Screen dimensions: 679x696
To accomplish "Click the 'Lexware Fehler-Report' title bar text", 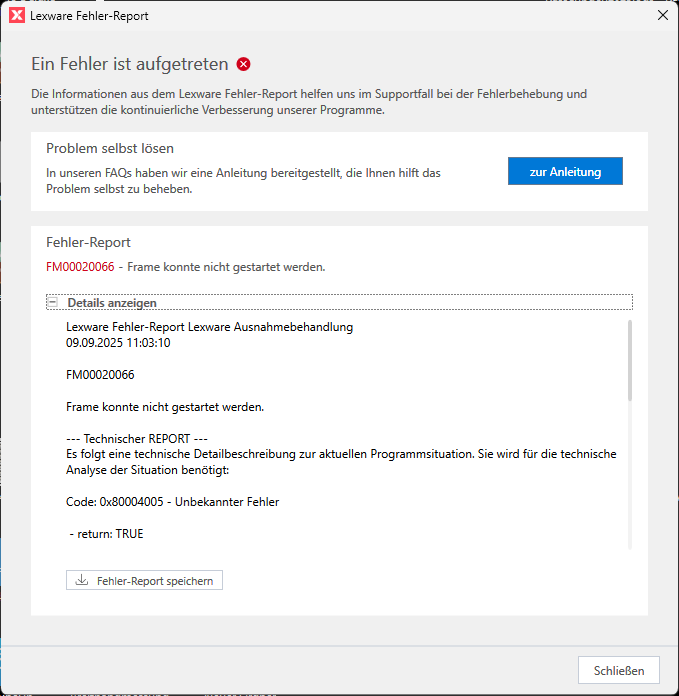I will coord(90,16).
